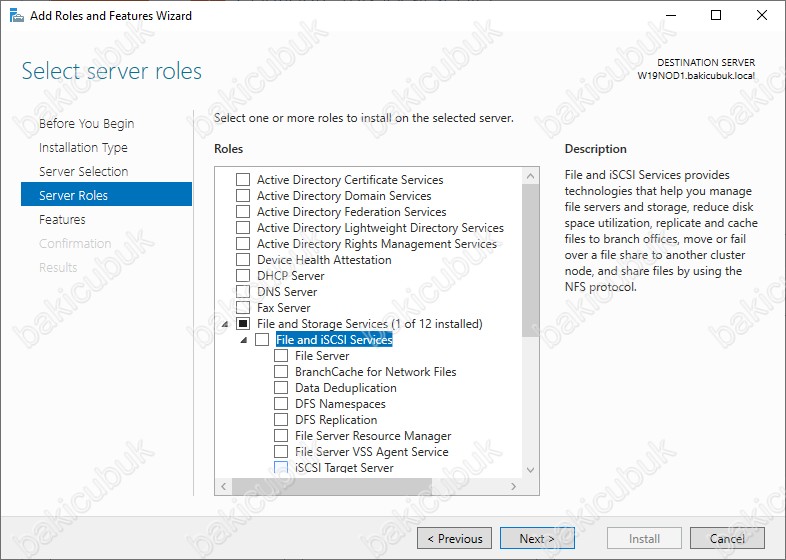Tick the DFS Namespaces checkbox
This screenshot has height=560, width=786.
(x=281, y=404)
